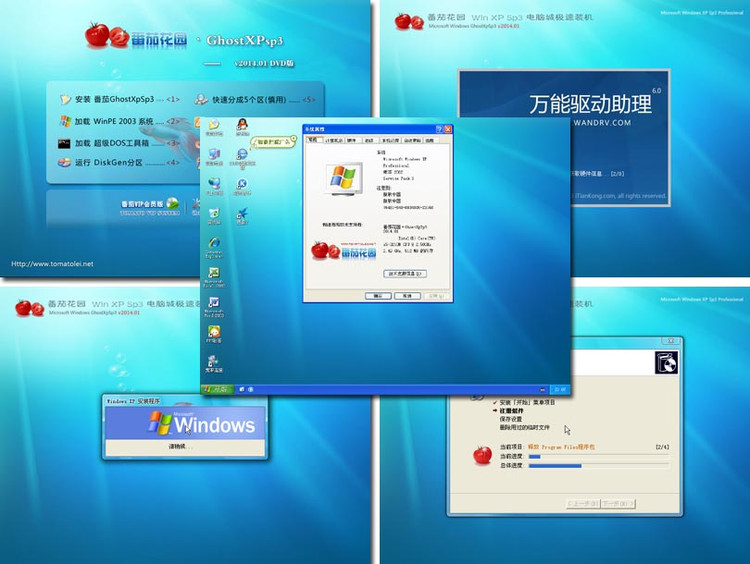
Task: Select 加载 WinPE 2003 系统 option
Action: point(127,122)
